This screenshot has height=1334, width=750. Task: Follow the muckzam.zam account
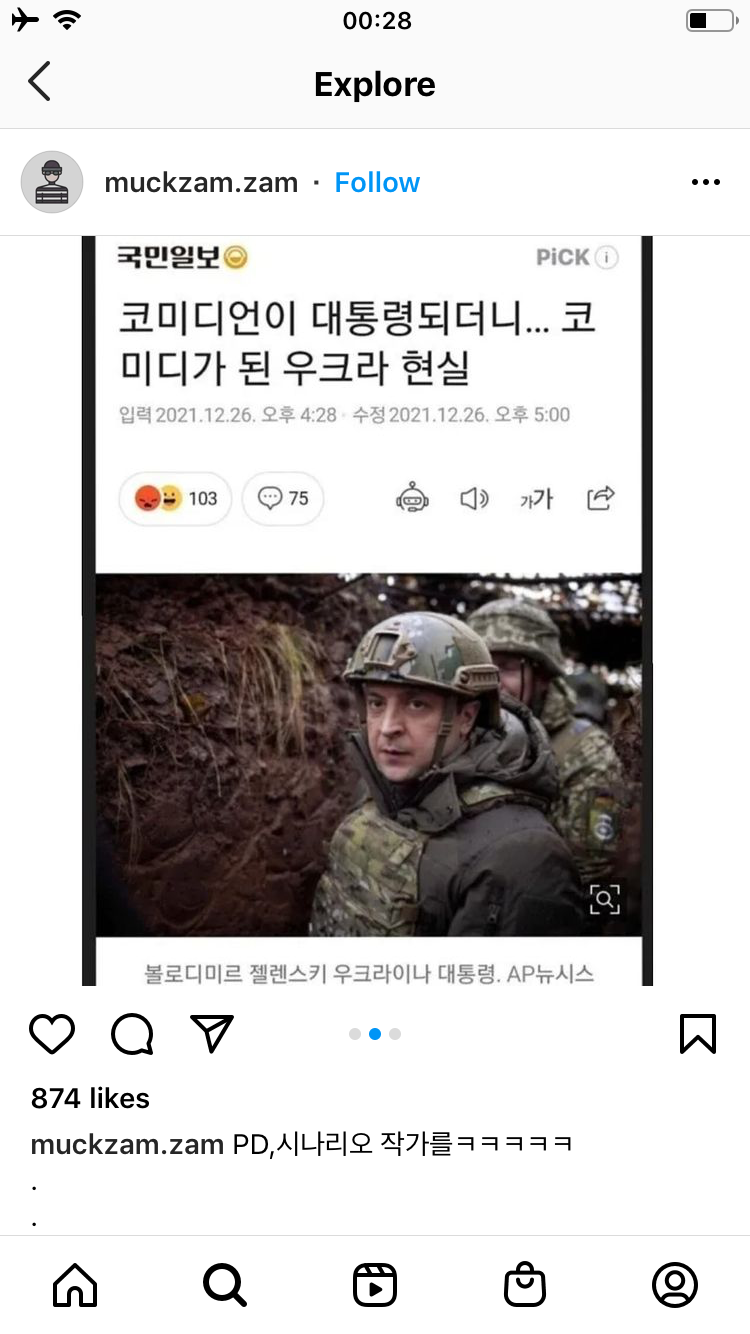coord(377,182)
